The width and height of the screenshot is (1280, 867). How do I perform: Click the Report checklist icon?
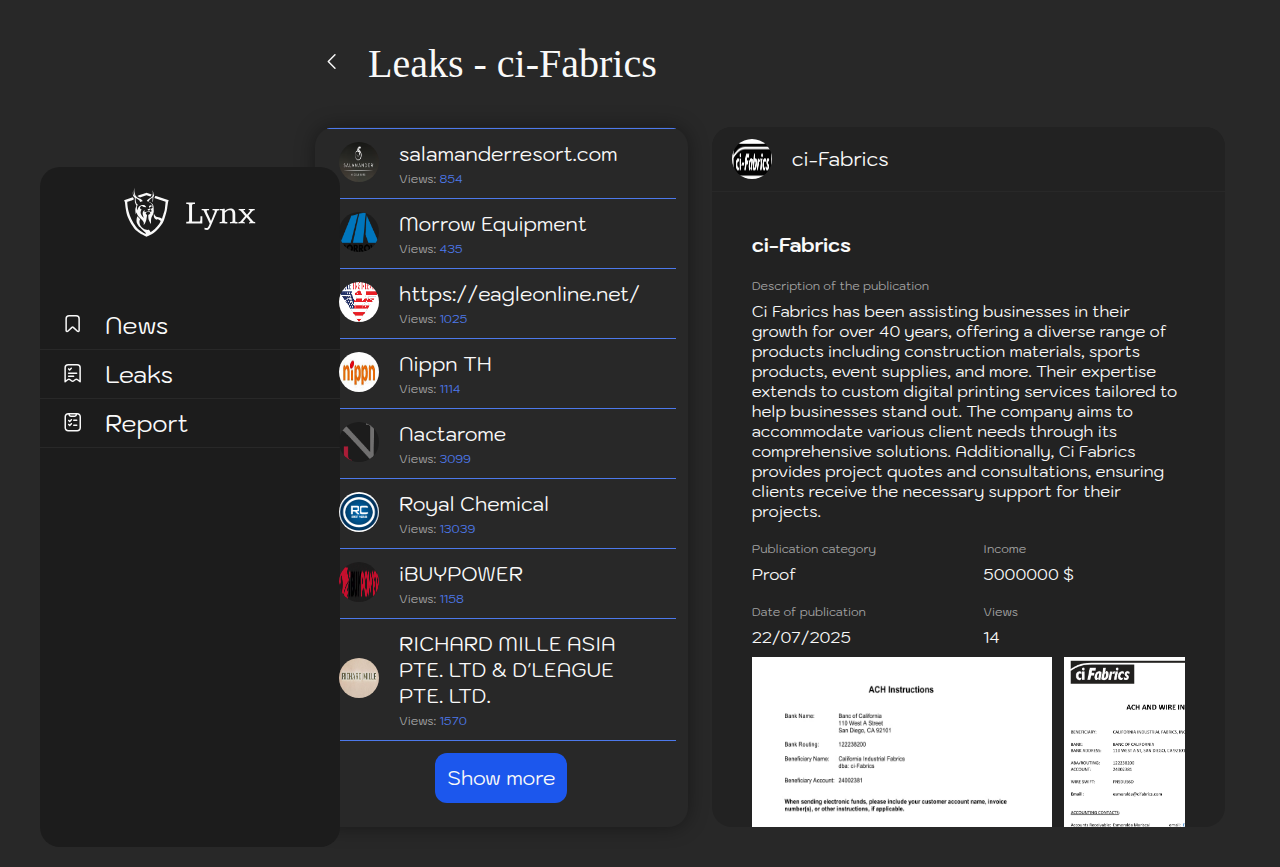click(x=72, y=422)
